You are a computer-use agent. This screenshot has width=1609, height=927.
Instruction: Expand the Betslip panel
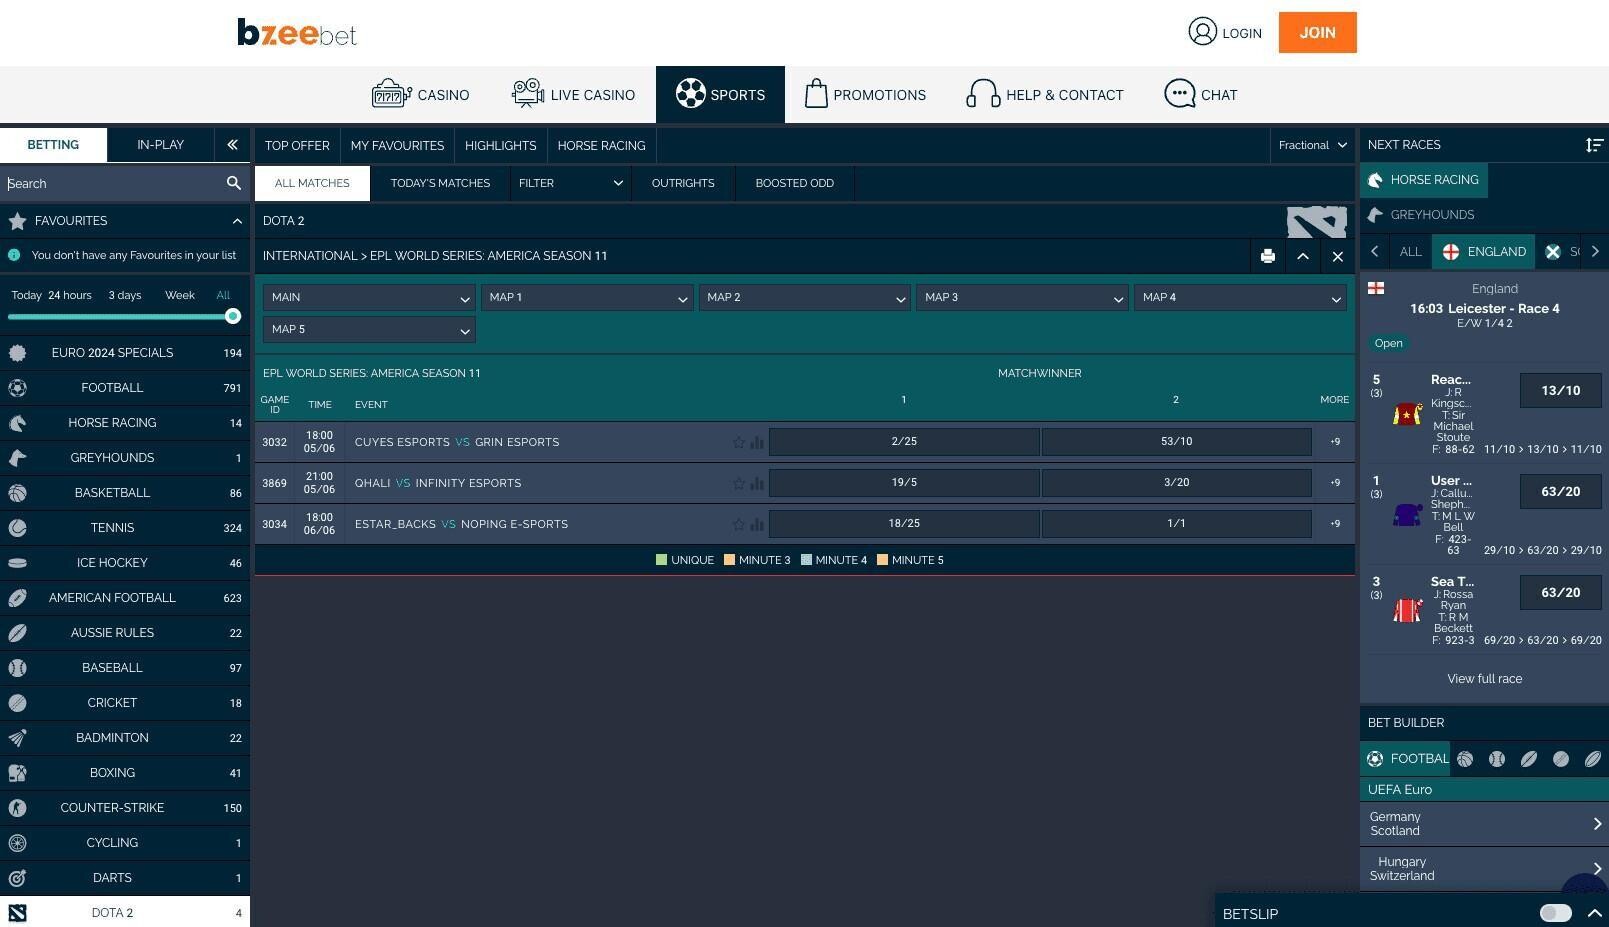pos(1595,914)
